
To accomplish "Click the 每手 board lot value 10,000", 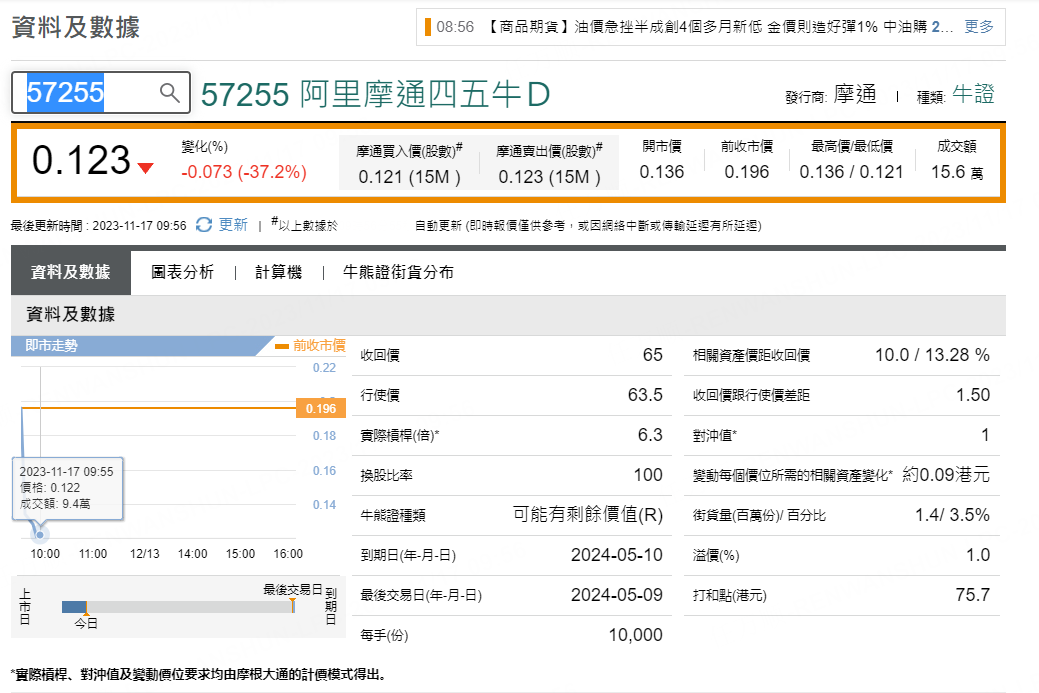I will coord(635,635).
